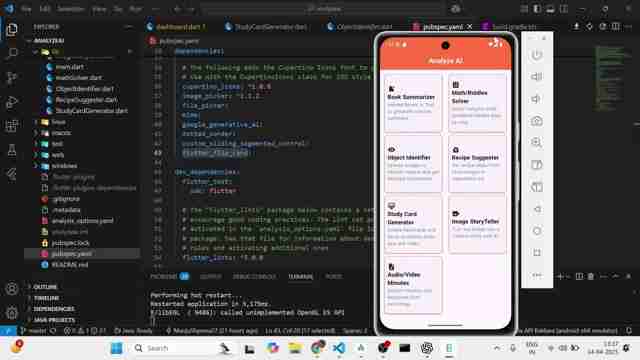Screen dimensions: 640x360
Task: Open the Run menu
Action: (135, 9)
